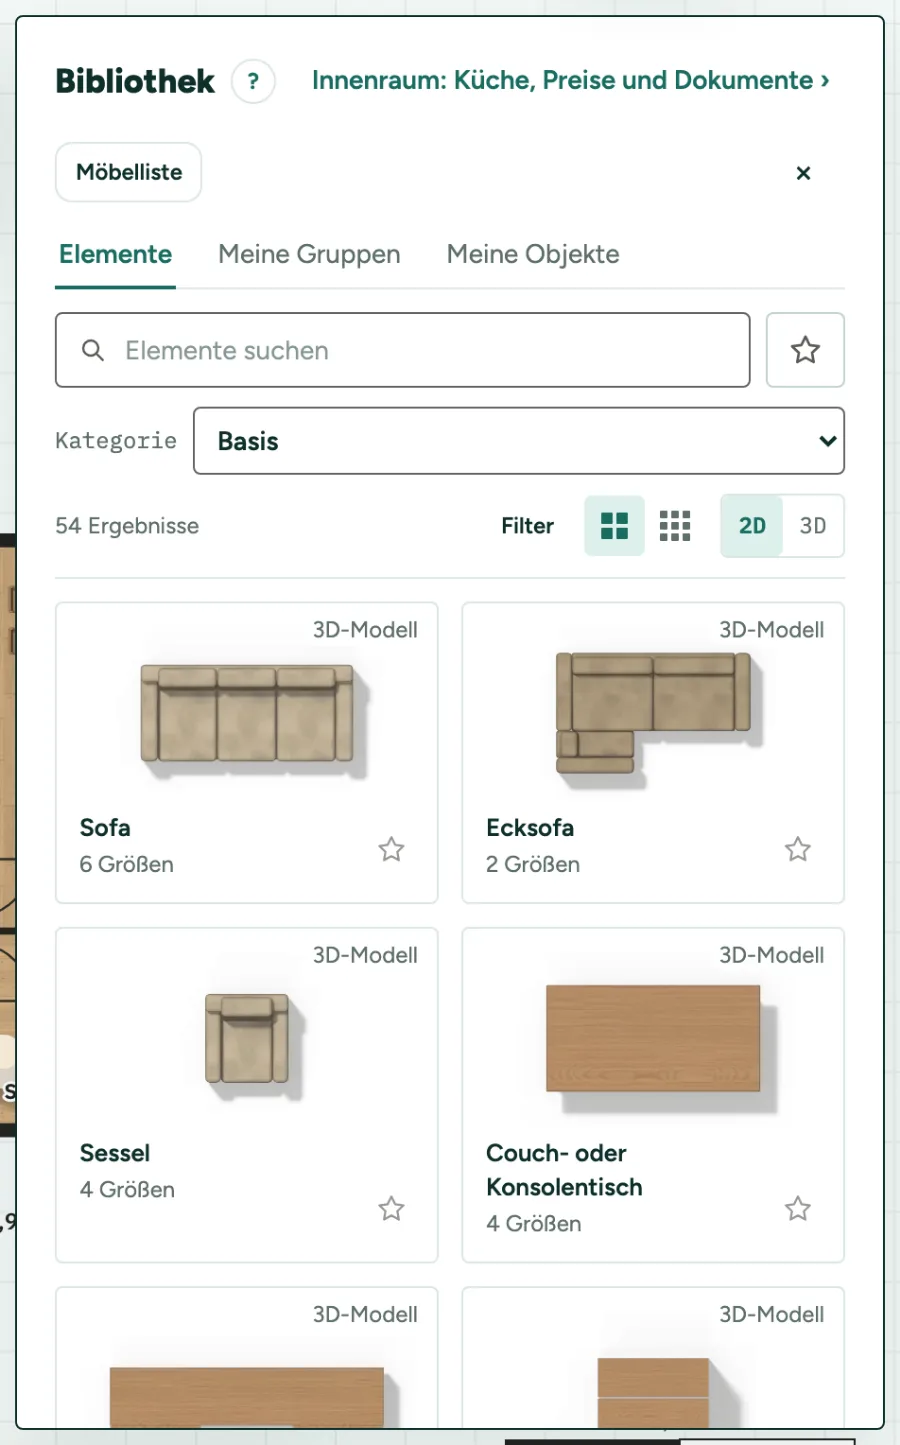Favorite the Ecksofa item star
Image resolution: width=900 pixels, height=1445 pixels.
coord(797,849)
